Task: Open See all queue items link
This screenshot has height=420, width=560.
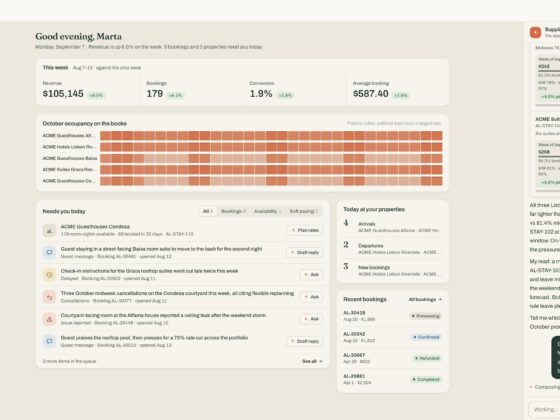Action: click(x=312, y=361)
